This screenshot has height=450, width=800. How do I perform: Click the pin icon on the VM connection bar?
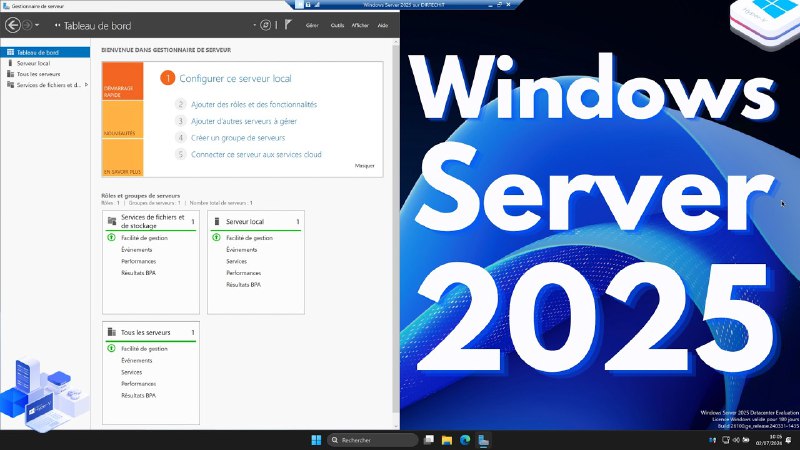(299, 5)
